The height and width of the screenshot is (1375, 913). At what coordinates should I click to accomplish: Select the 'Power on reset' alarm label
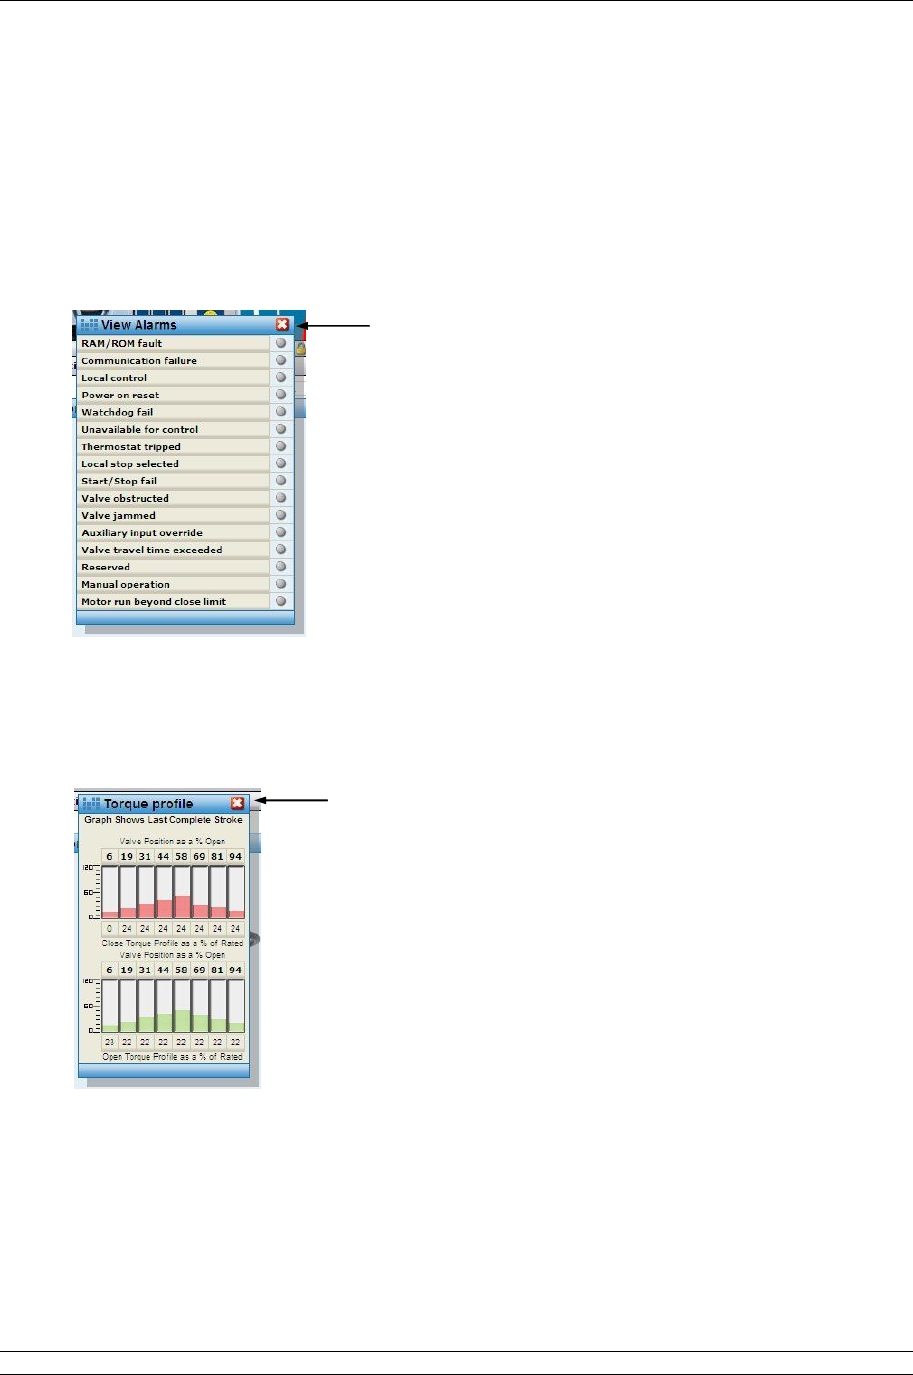[x=120, y=395]
